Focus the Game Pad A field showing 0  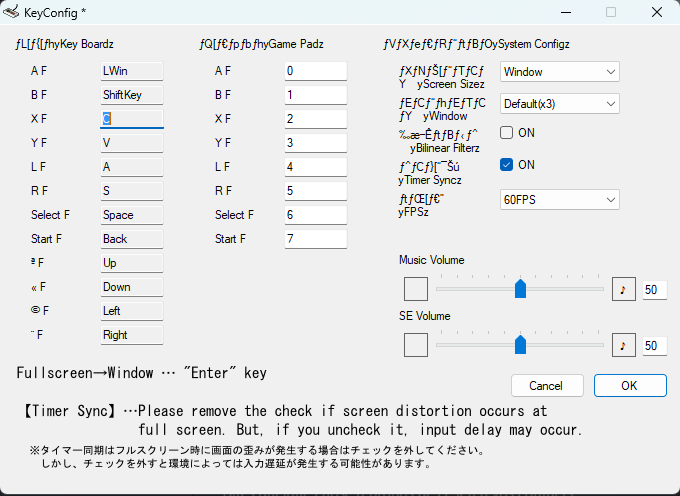tap(315, 71)
